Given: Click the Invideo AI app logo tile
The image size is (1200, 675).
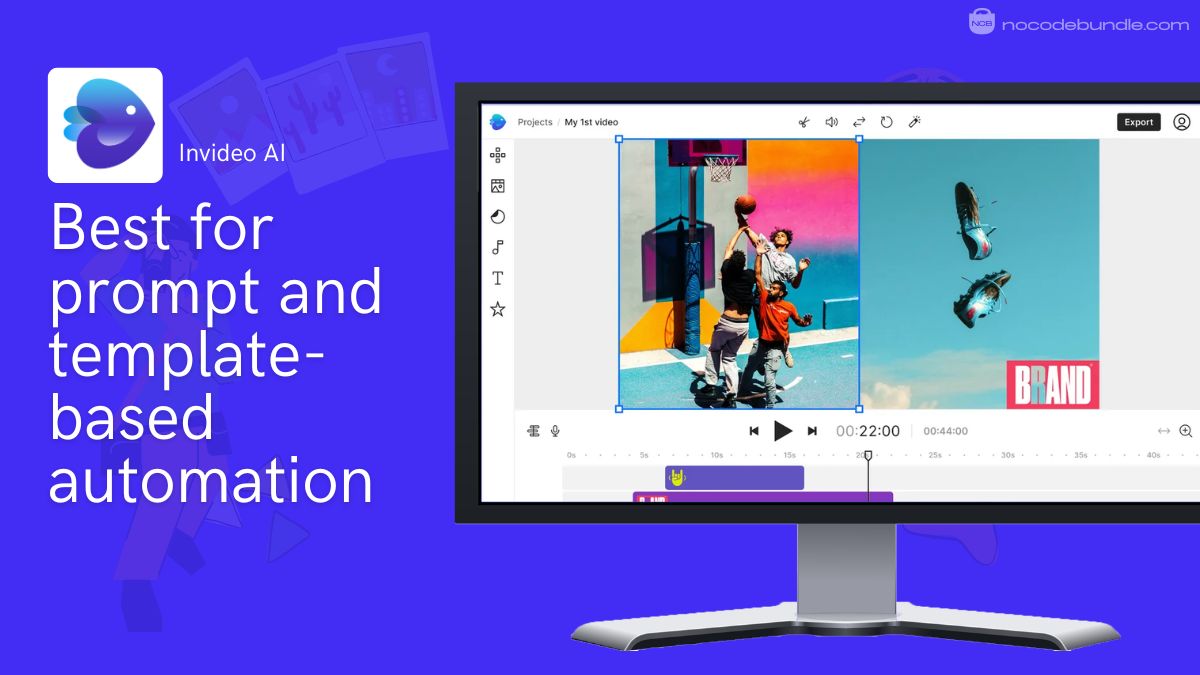Looking at the screenshot, I should (x=105, y=125).
